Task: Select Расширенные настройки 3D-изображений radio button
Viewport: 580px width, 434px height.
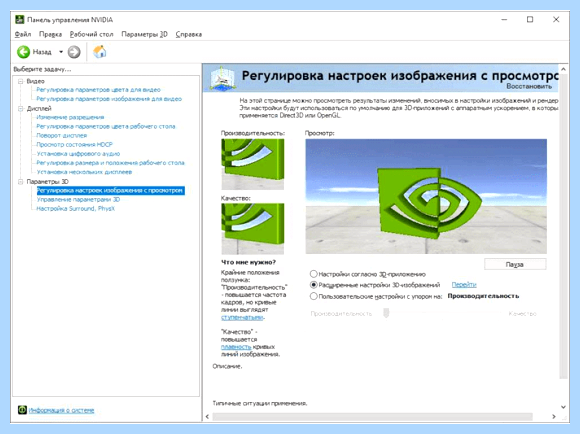Action: pyautogui.click(x=314, y=285)
